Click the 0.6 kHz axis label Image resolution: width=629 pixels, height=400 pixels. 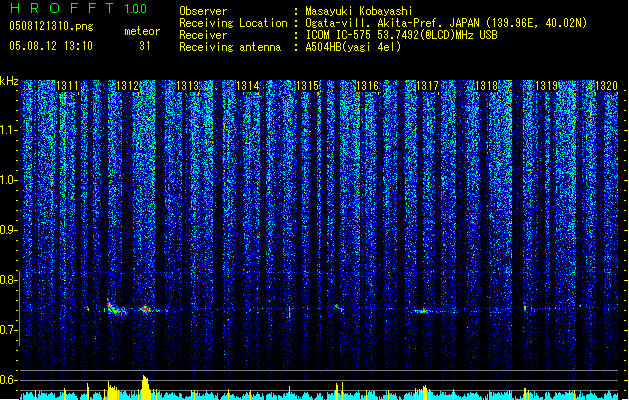[x=8, y=380]
